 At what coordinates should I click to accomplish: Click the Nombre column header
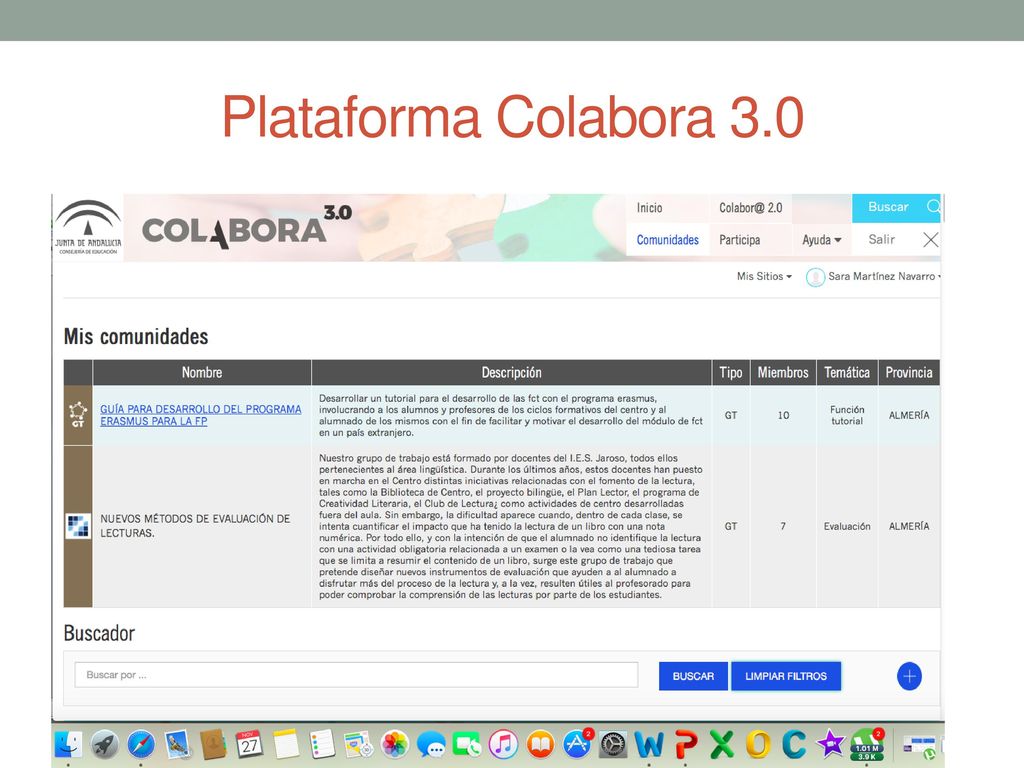[202, 372]
